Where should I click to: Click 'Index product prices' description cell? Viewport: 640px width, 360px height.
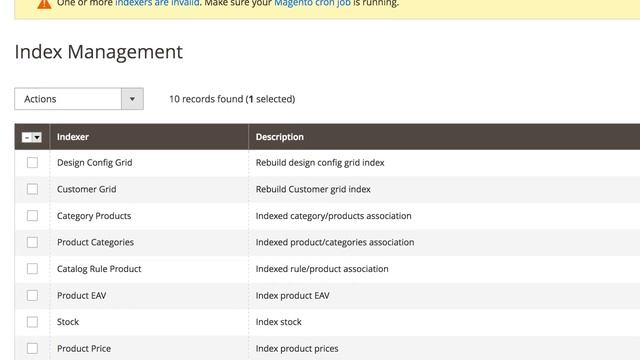click(x=297, y=348)
